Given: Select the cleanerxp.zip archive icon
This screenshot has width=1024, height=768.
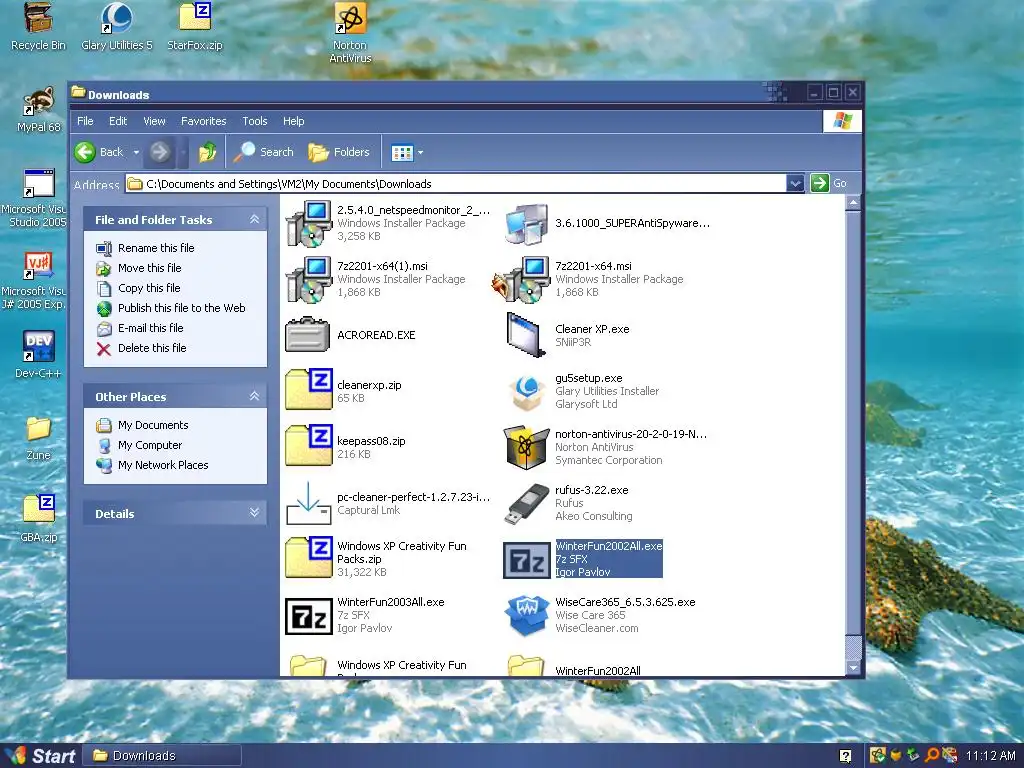Looking at the screenshot, I should (309, 390).
